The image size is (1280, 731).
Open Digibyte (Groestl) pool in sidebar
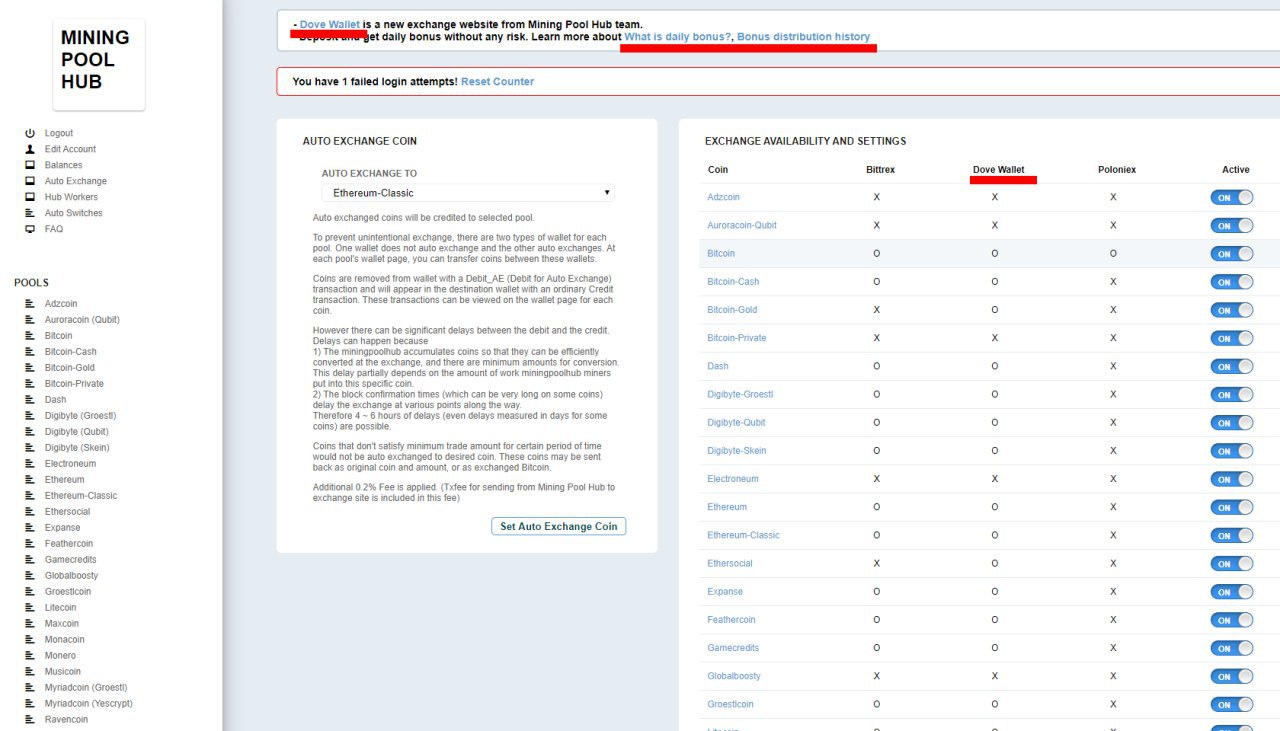[x=80, y=416]
